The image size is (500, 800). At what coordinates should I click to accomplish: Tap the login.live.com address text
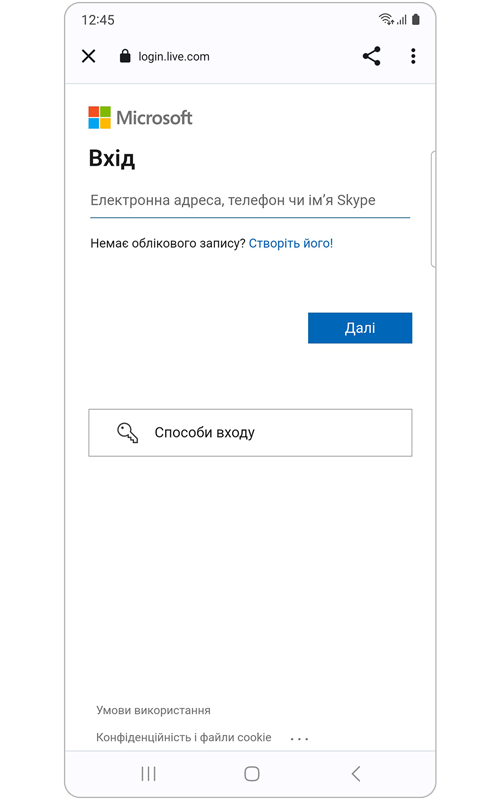pos(174,57)
